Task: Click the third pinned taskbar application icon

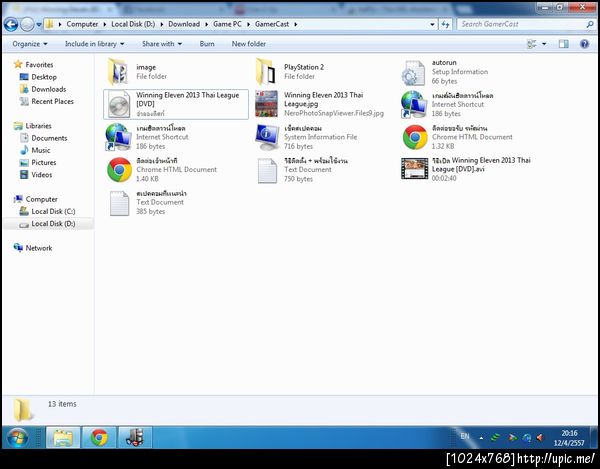Action: pos(135,437)
